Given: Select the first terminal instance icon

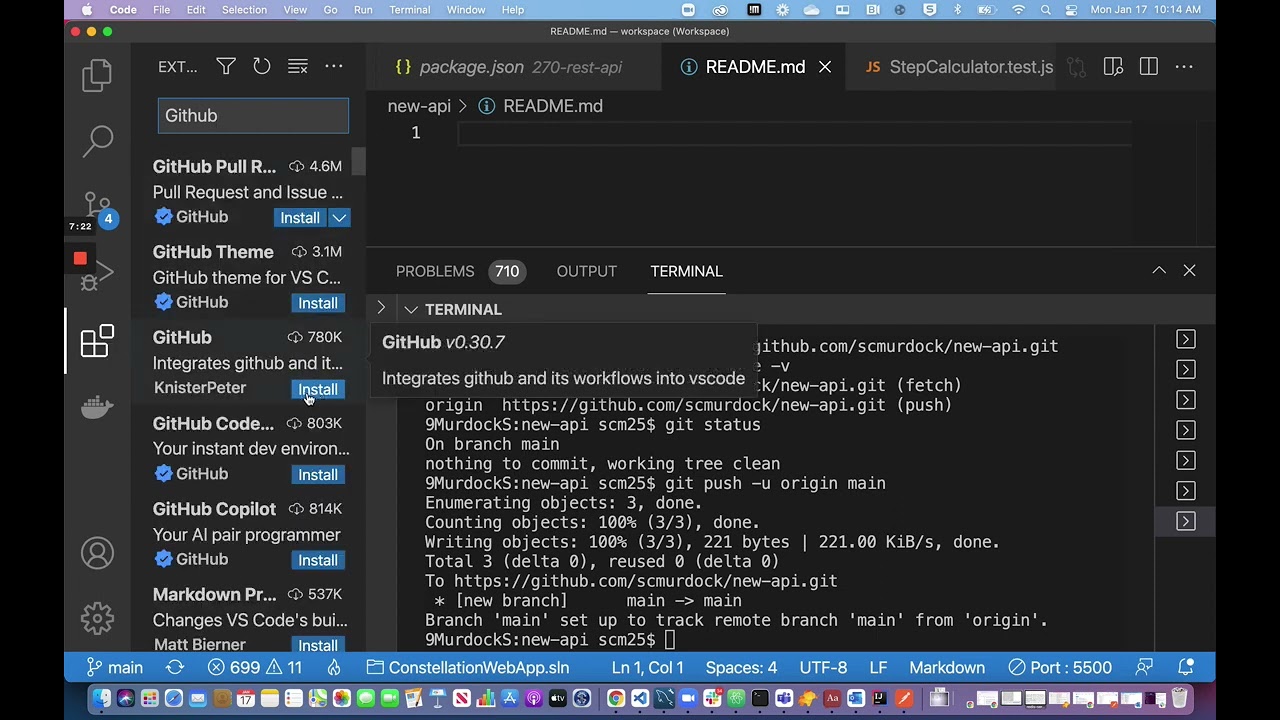Looking at the screenshot, I should tap(1185, 340).
